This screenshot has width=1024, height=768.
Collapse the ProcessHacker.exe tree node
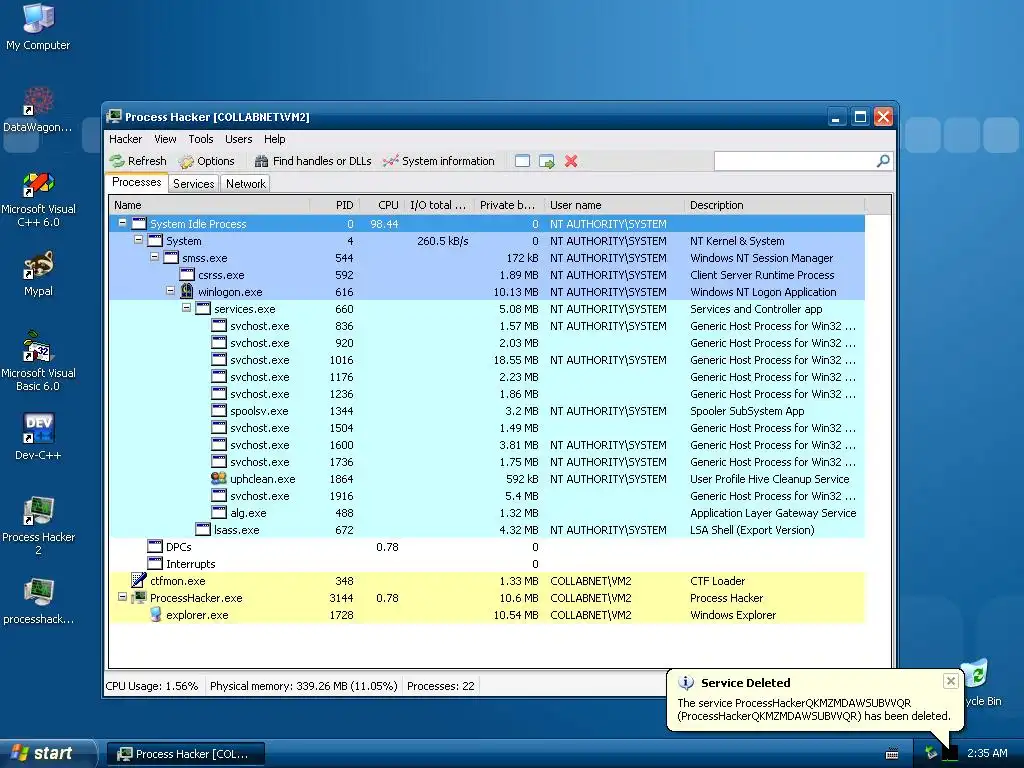[x=122, y=597]
